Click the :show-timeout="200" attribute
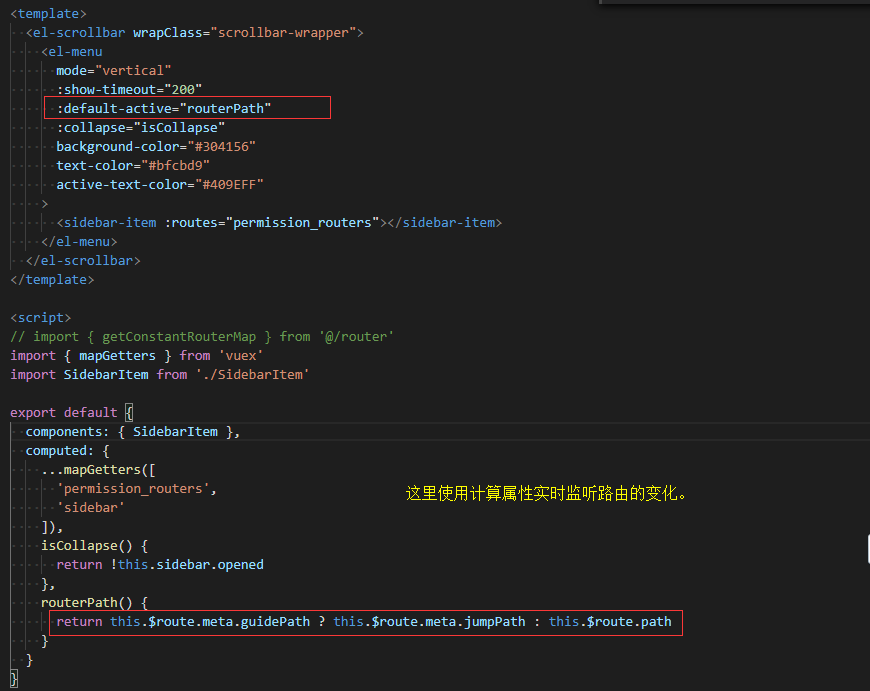The height and width of the screenshot is (691, 870). click(129, 89)
